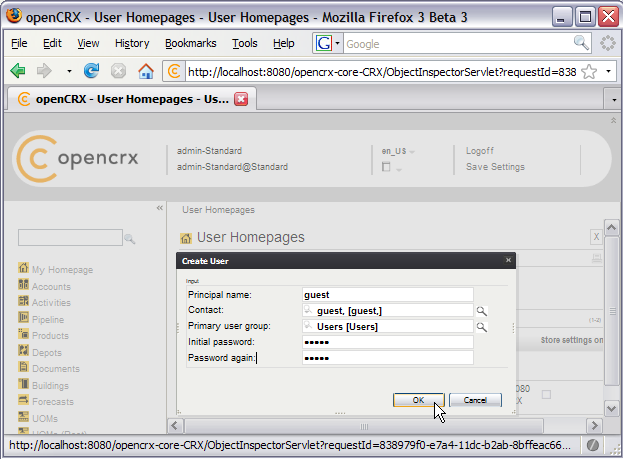Click the activity throbber icon

[608, 43]
